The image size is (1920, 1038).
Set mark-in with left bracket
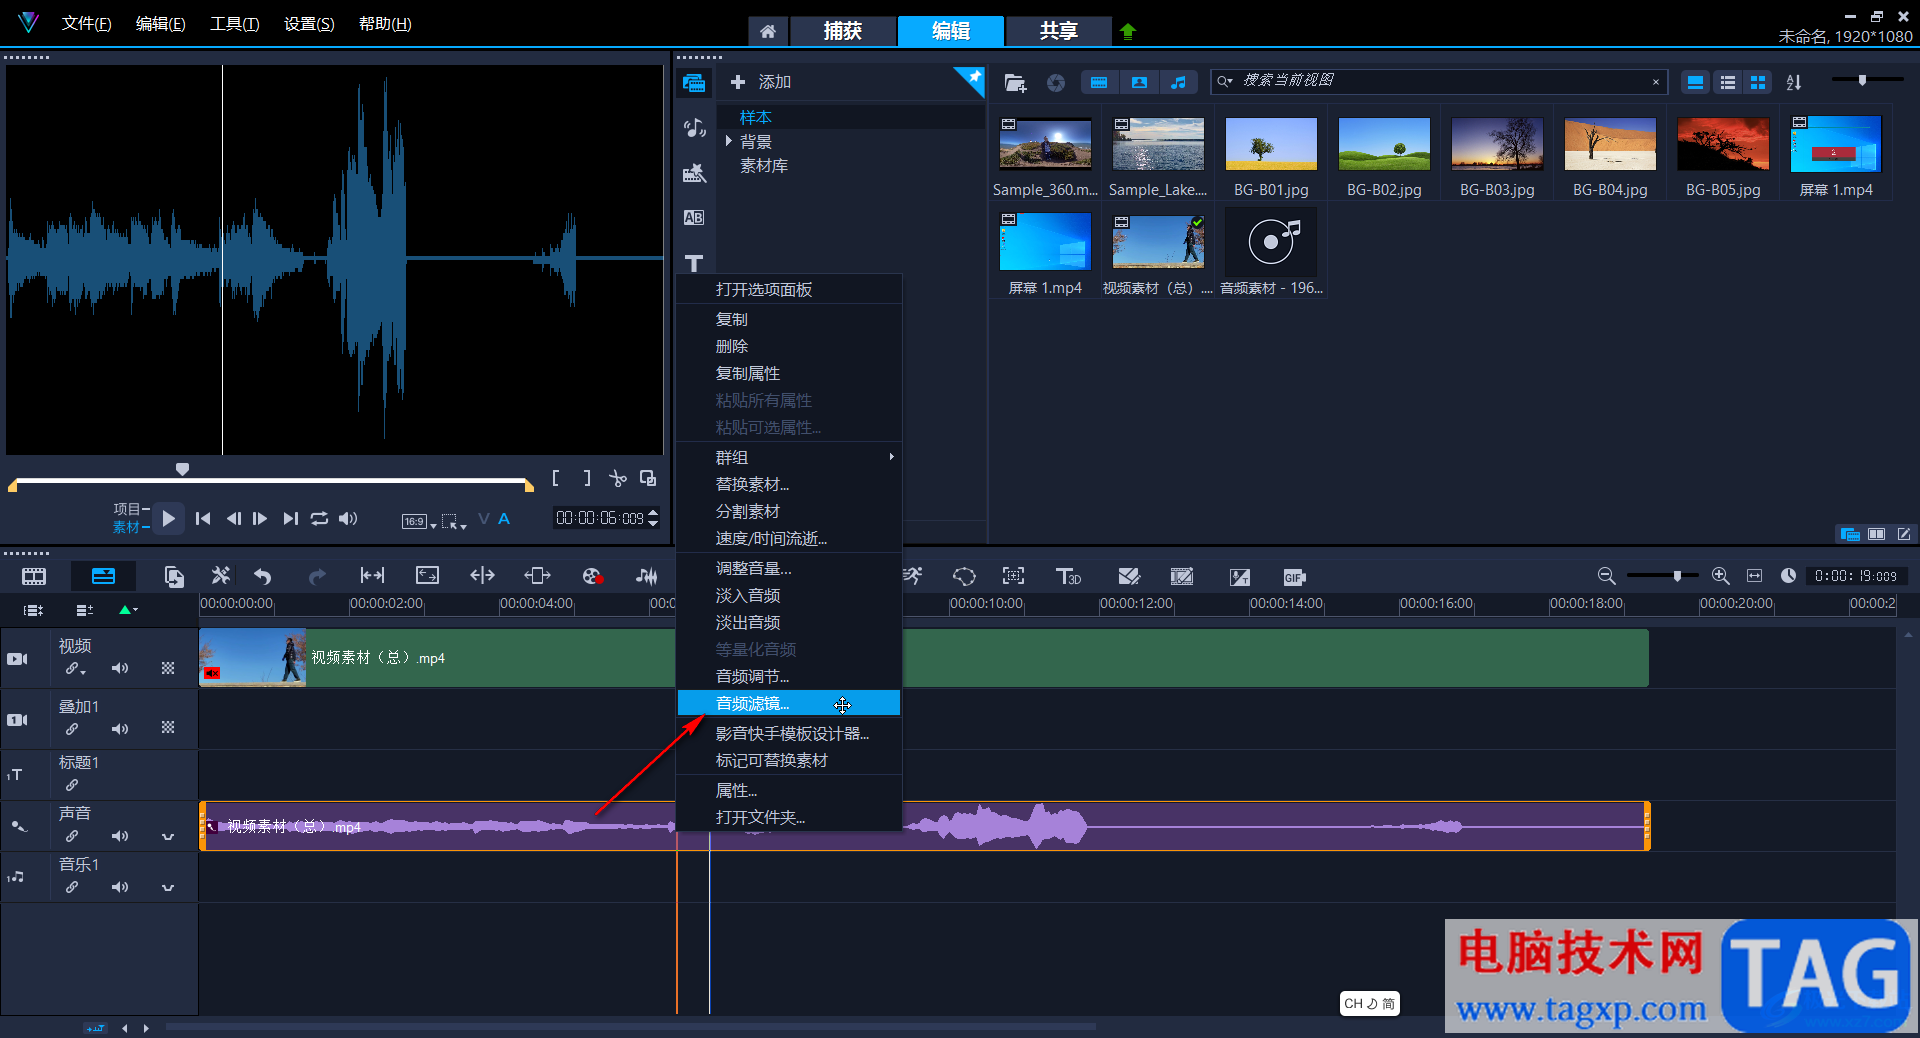coord(556,479)
